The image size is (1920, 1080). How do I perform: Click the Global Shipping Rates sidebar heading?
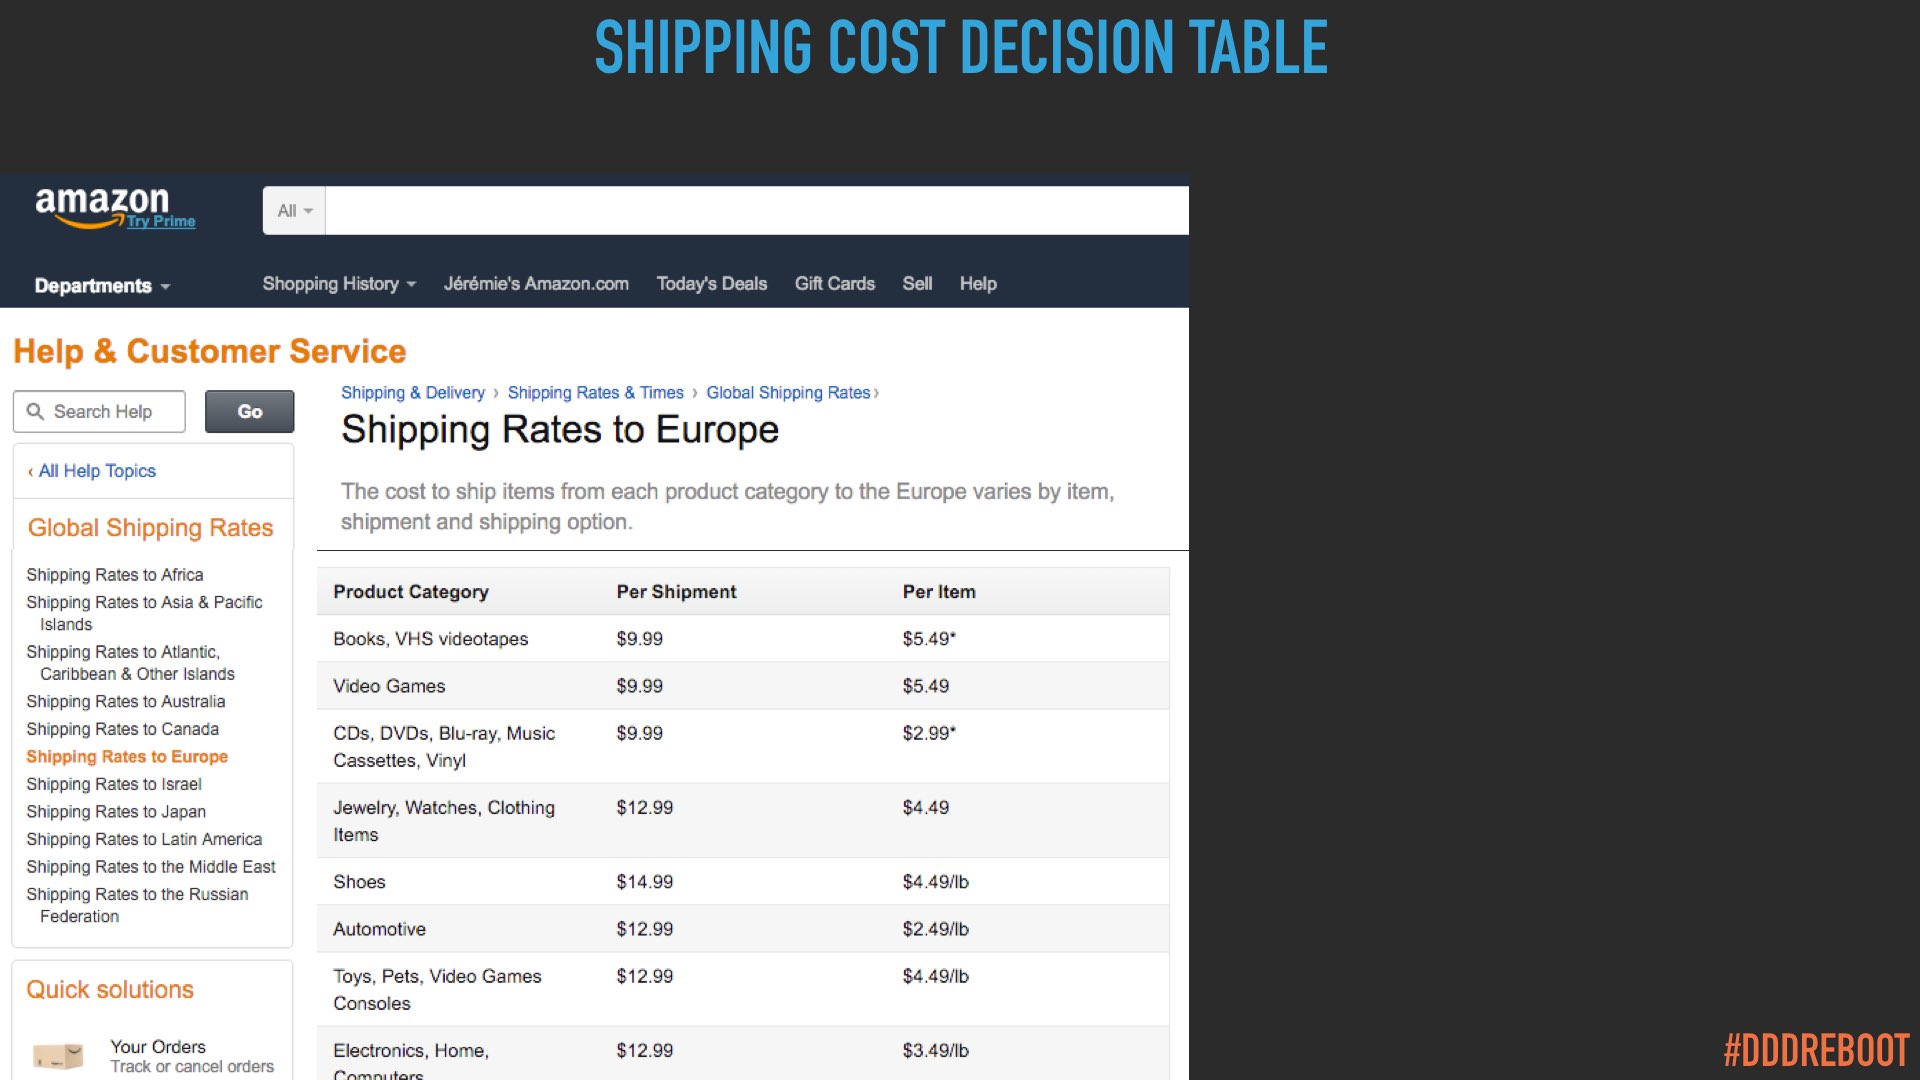[151, 528]
